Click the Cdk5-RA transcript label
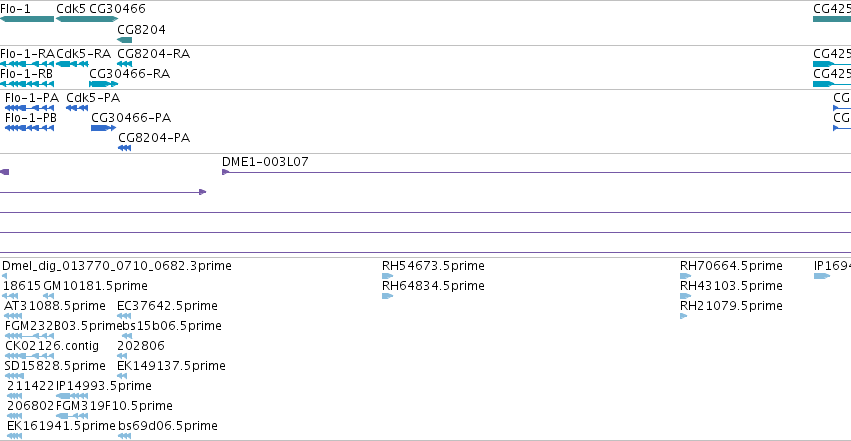This screenshot has width=851, height=441. 84,54
